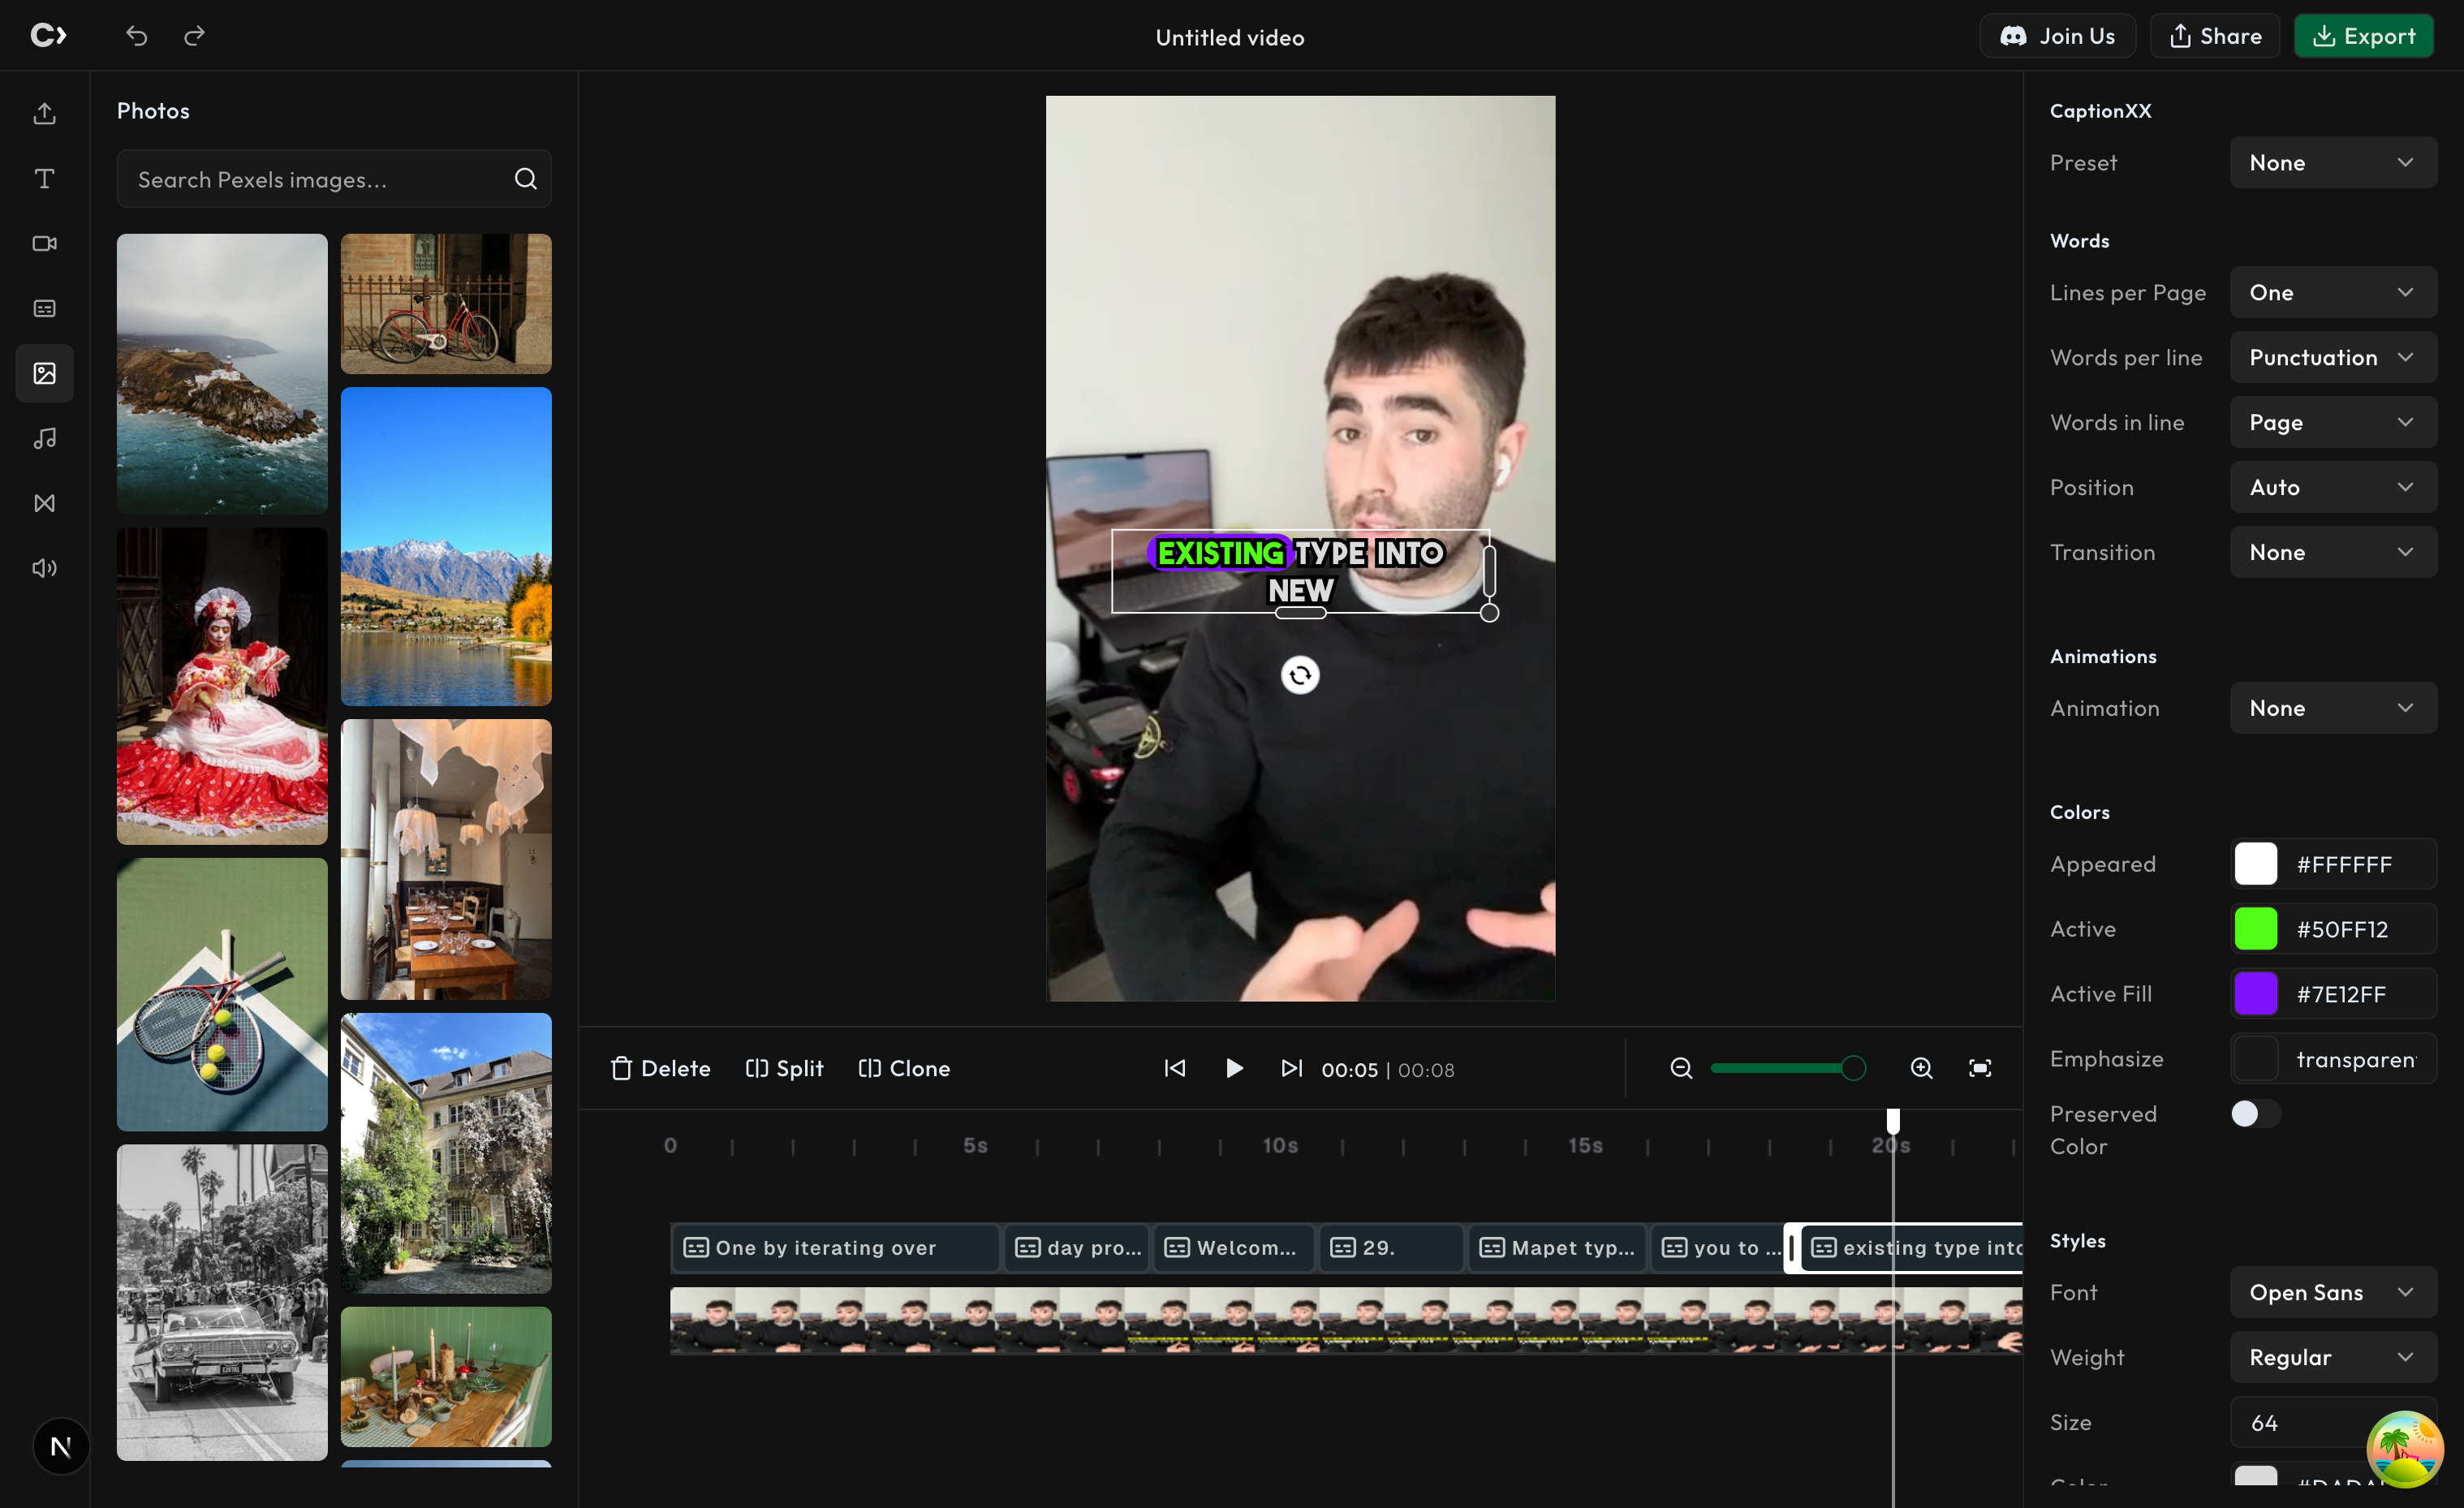This screenshot has width=2464, height=1508.
Task: Click the fullscreen preview icon
Action: [1980, 1068]
